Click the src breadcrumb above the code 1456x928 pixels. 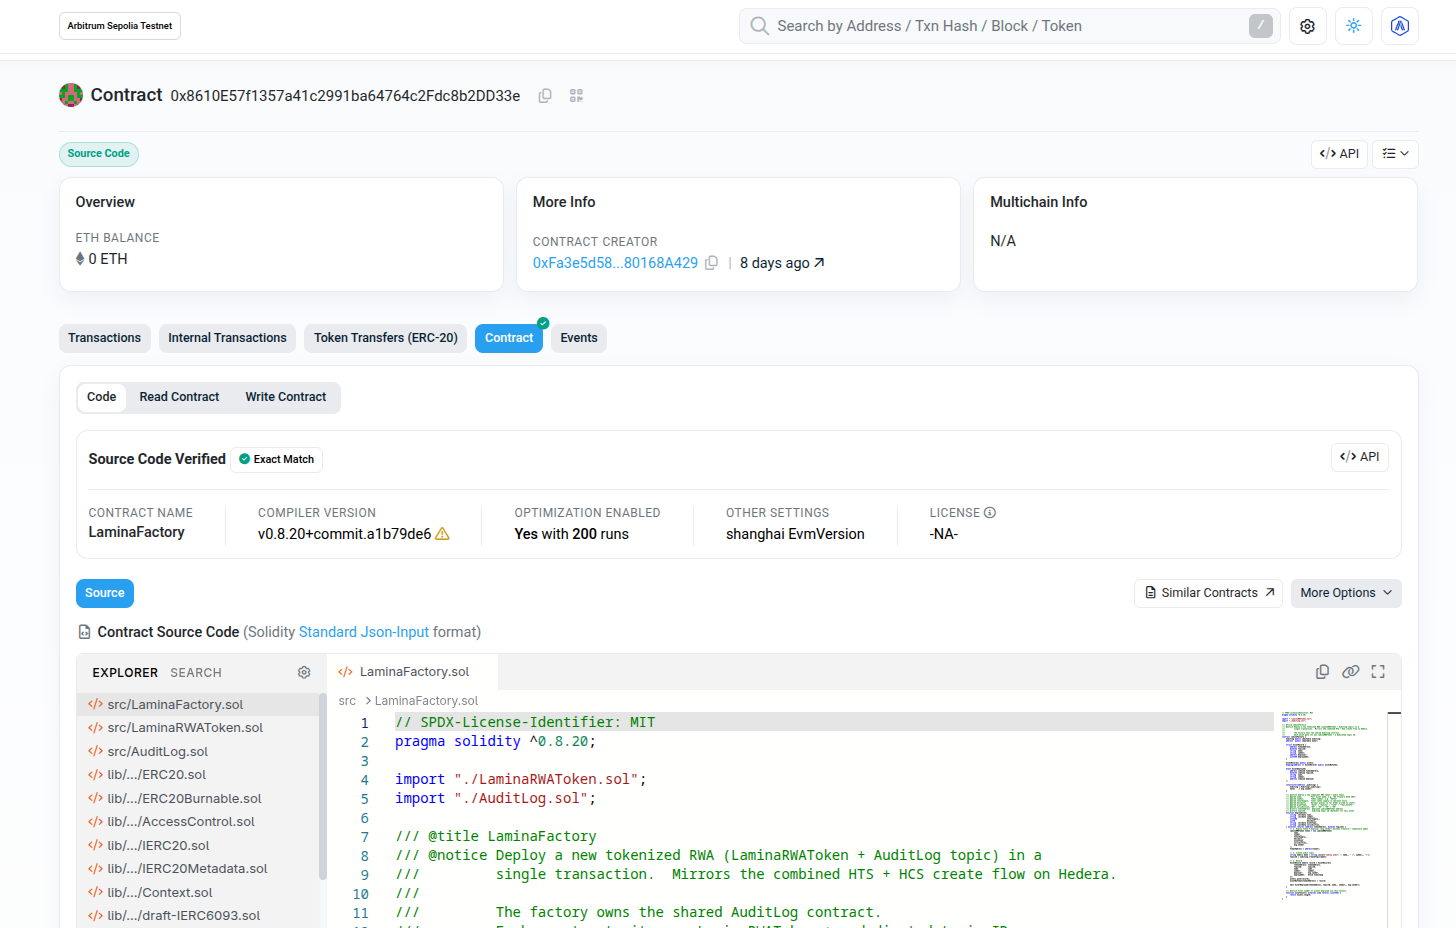pos(347,701)
